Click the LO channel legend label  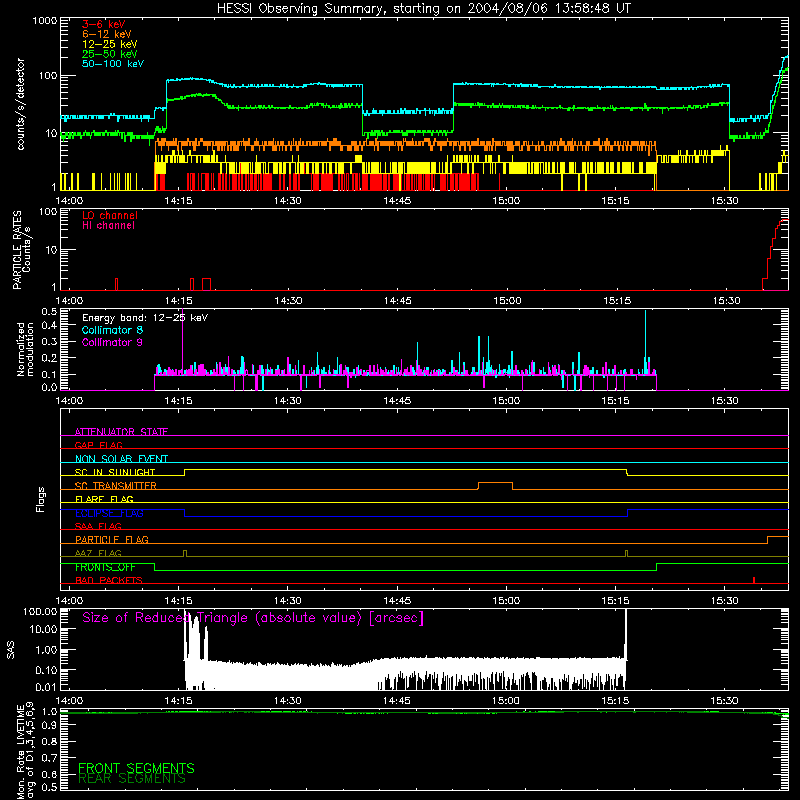[x=110, y=215]
